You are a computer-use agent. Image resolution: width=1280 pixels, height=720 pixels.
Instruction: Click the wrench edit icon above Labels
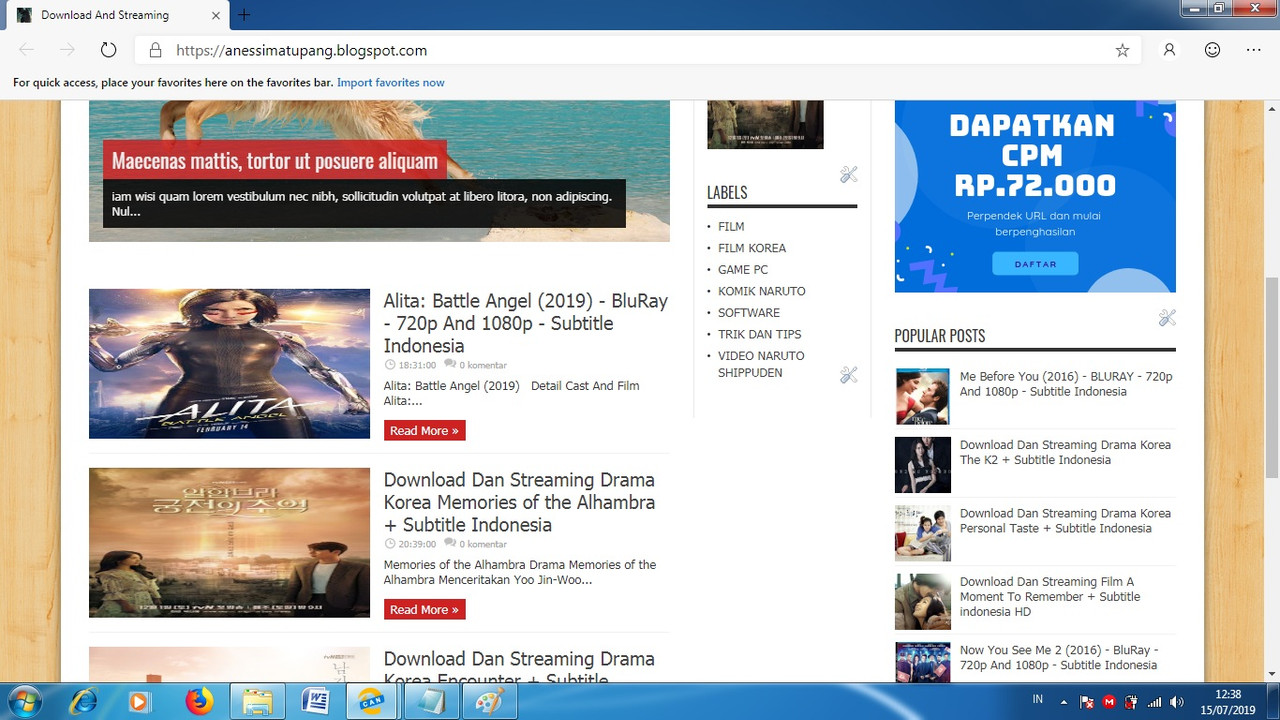pyautogui.click(x=849, y=175)
